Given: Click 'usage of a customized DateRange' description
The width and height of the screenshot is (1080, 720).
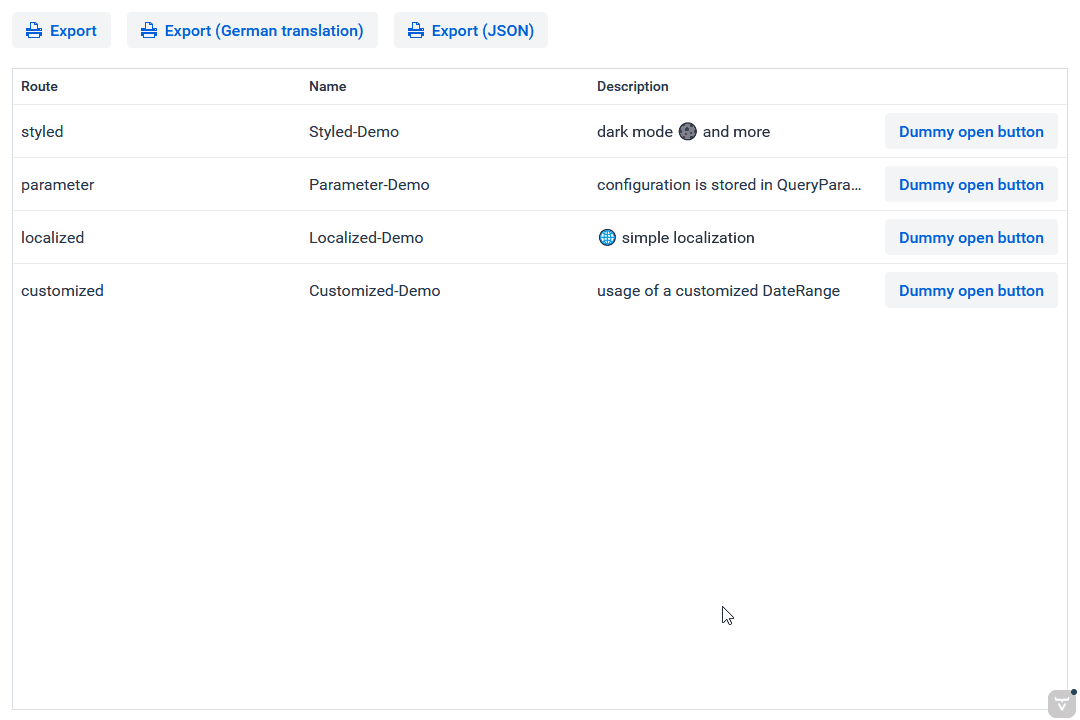Looking at the screenshot, I should [718, 291].
